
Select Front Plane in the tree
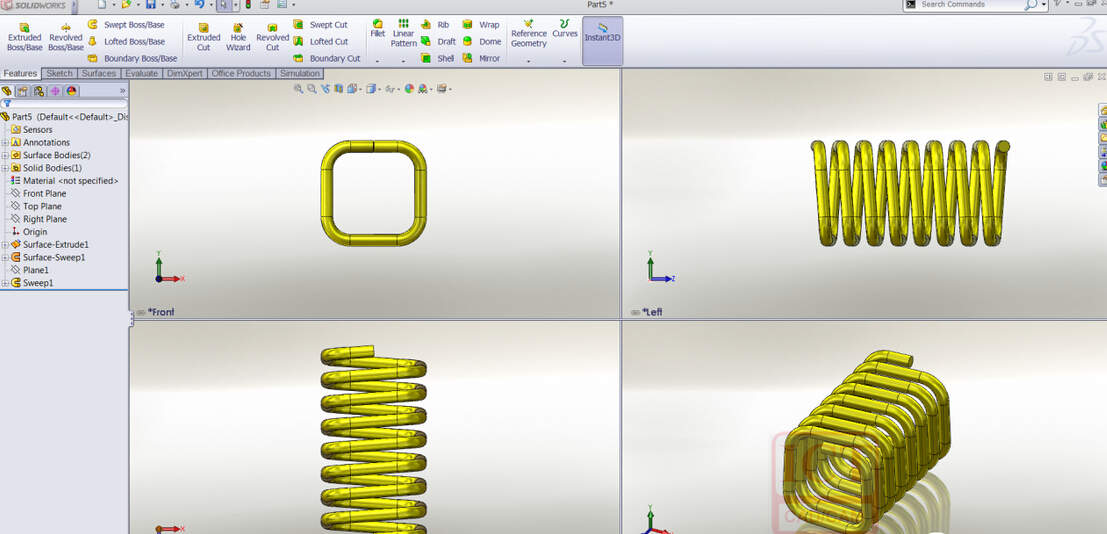click(x=39, y=194)
